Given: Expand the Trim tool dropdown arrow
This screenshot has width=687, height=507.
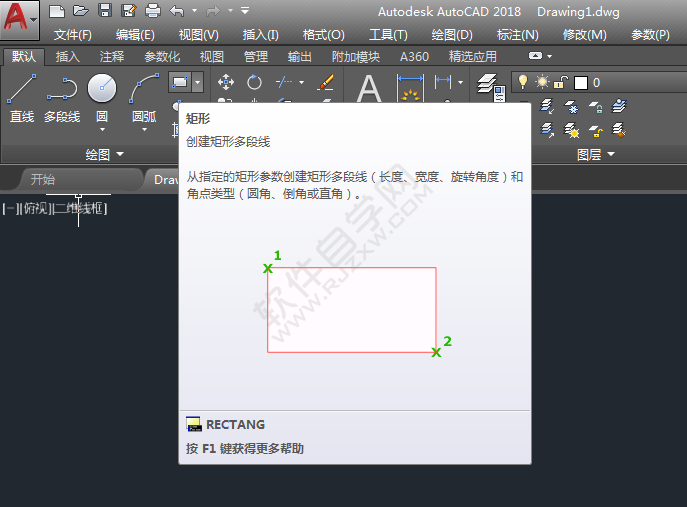Looking at the screenshot, I should coord(301,82).
